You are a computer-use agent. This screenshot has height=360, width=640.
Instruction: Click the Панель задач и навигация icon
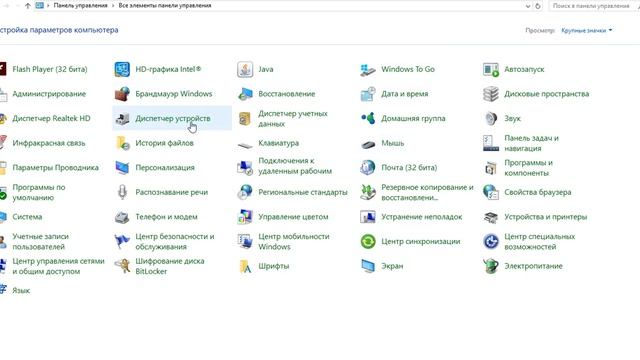tap(491, 143)
